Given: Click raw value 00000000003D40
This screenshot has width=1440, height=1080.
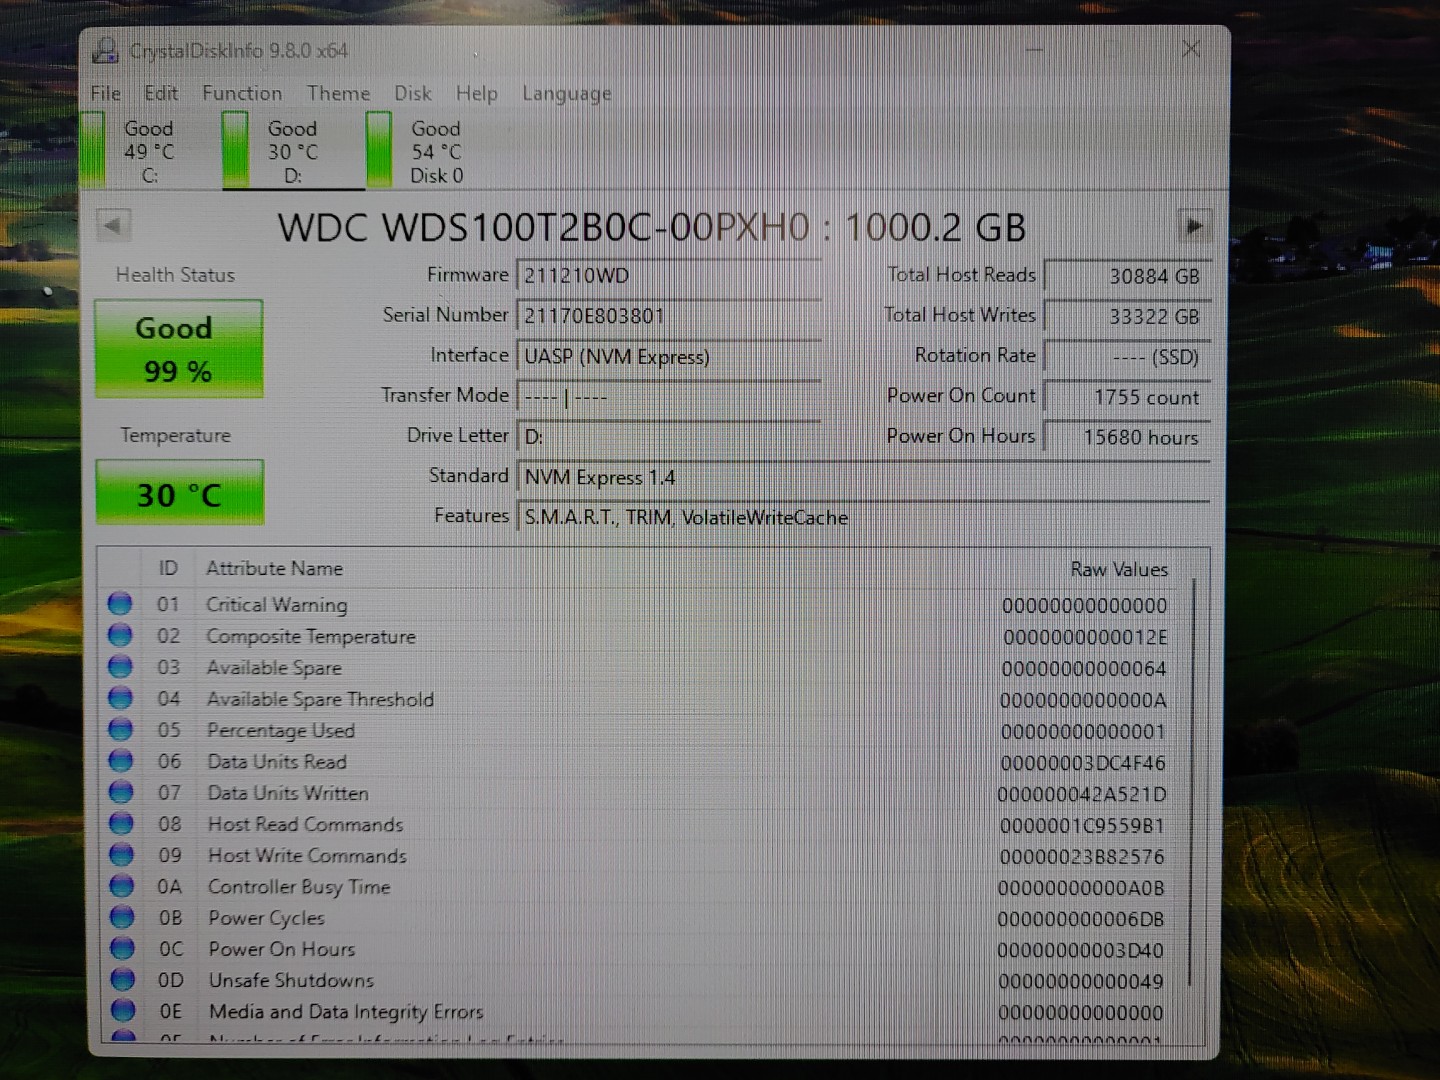Looking at the screenshot, I should click(x=1081, y=950).
